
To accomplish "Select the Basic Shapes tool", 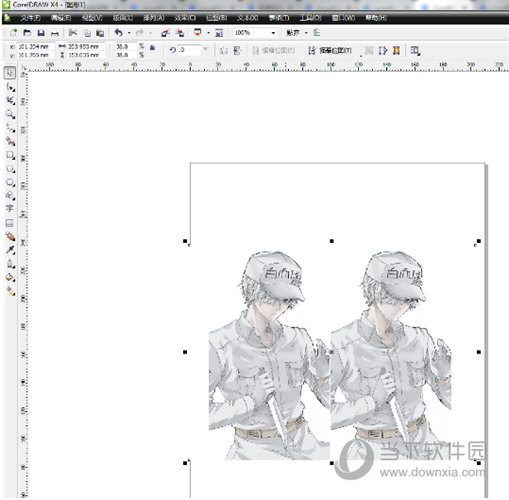I will tap(10, 195).
